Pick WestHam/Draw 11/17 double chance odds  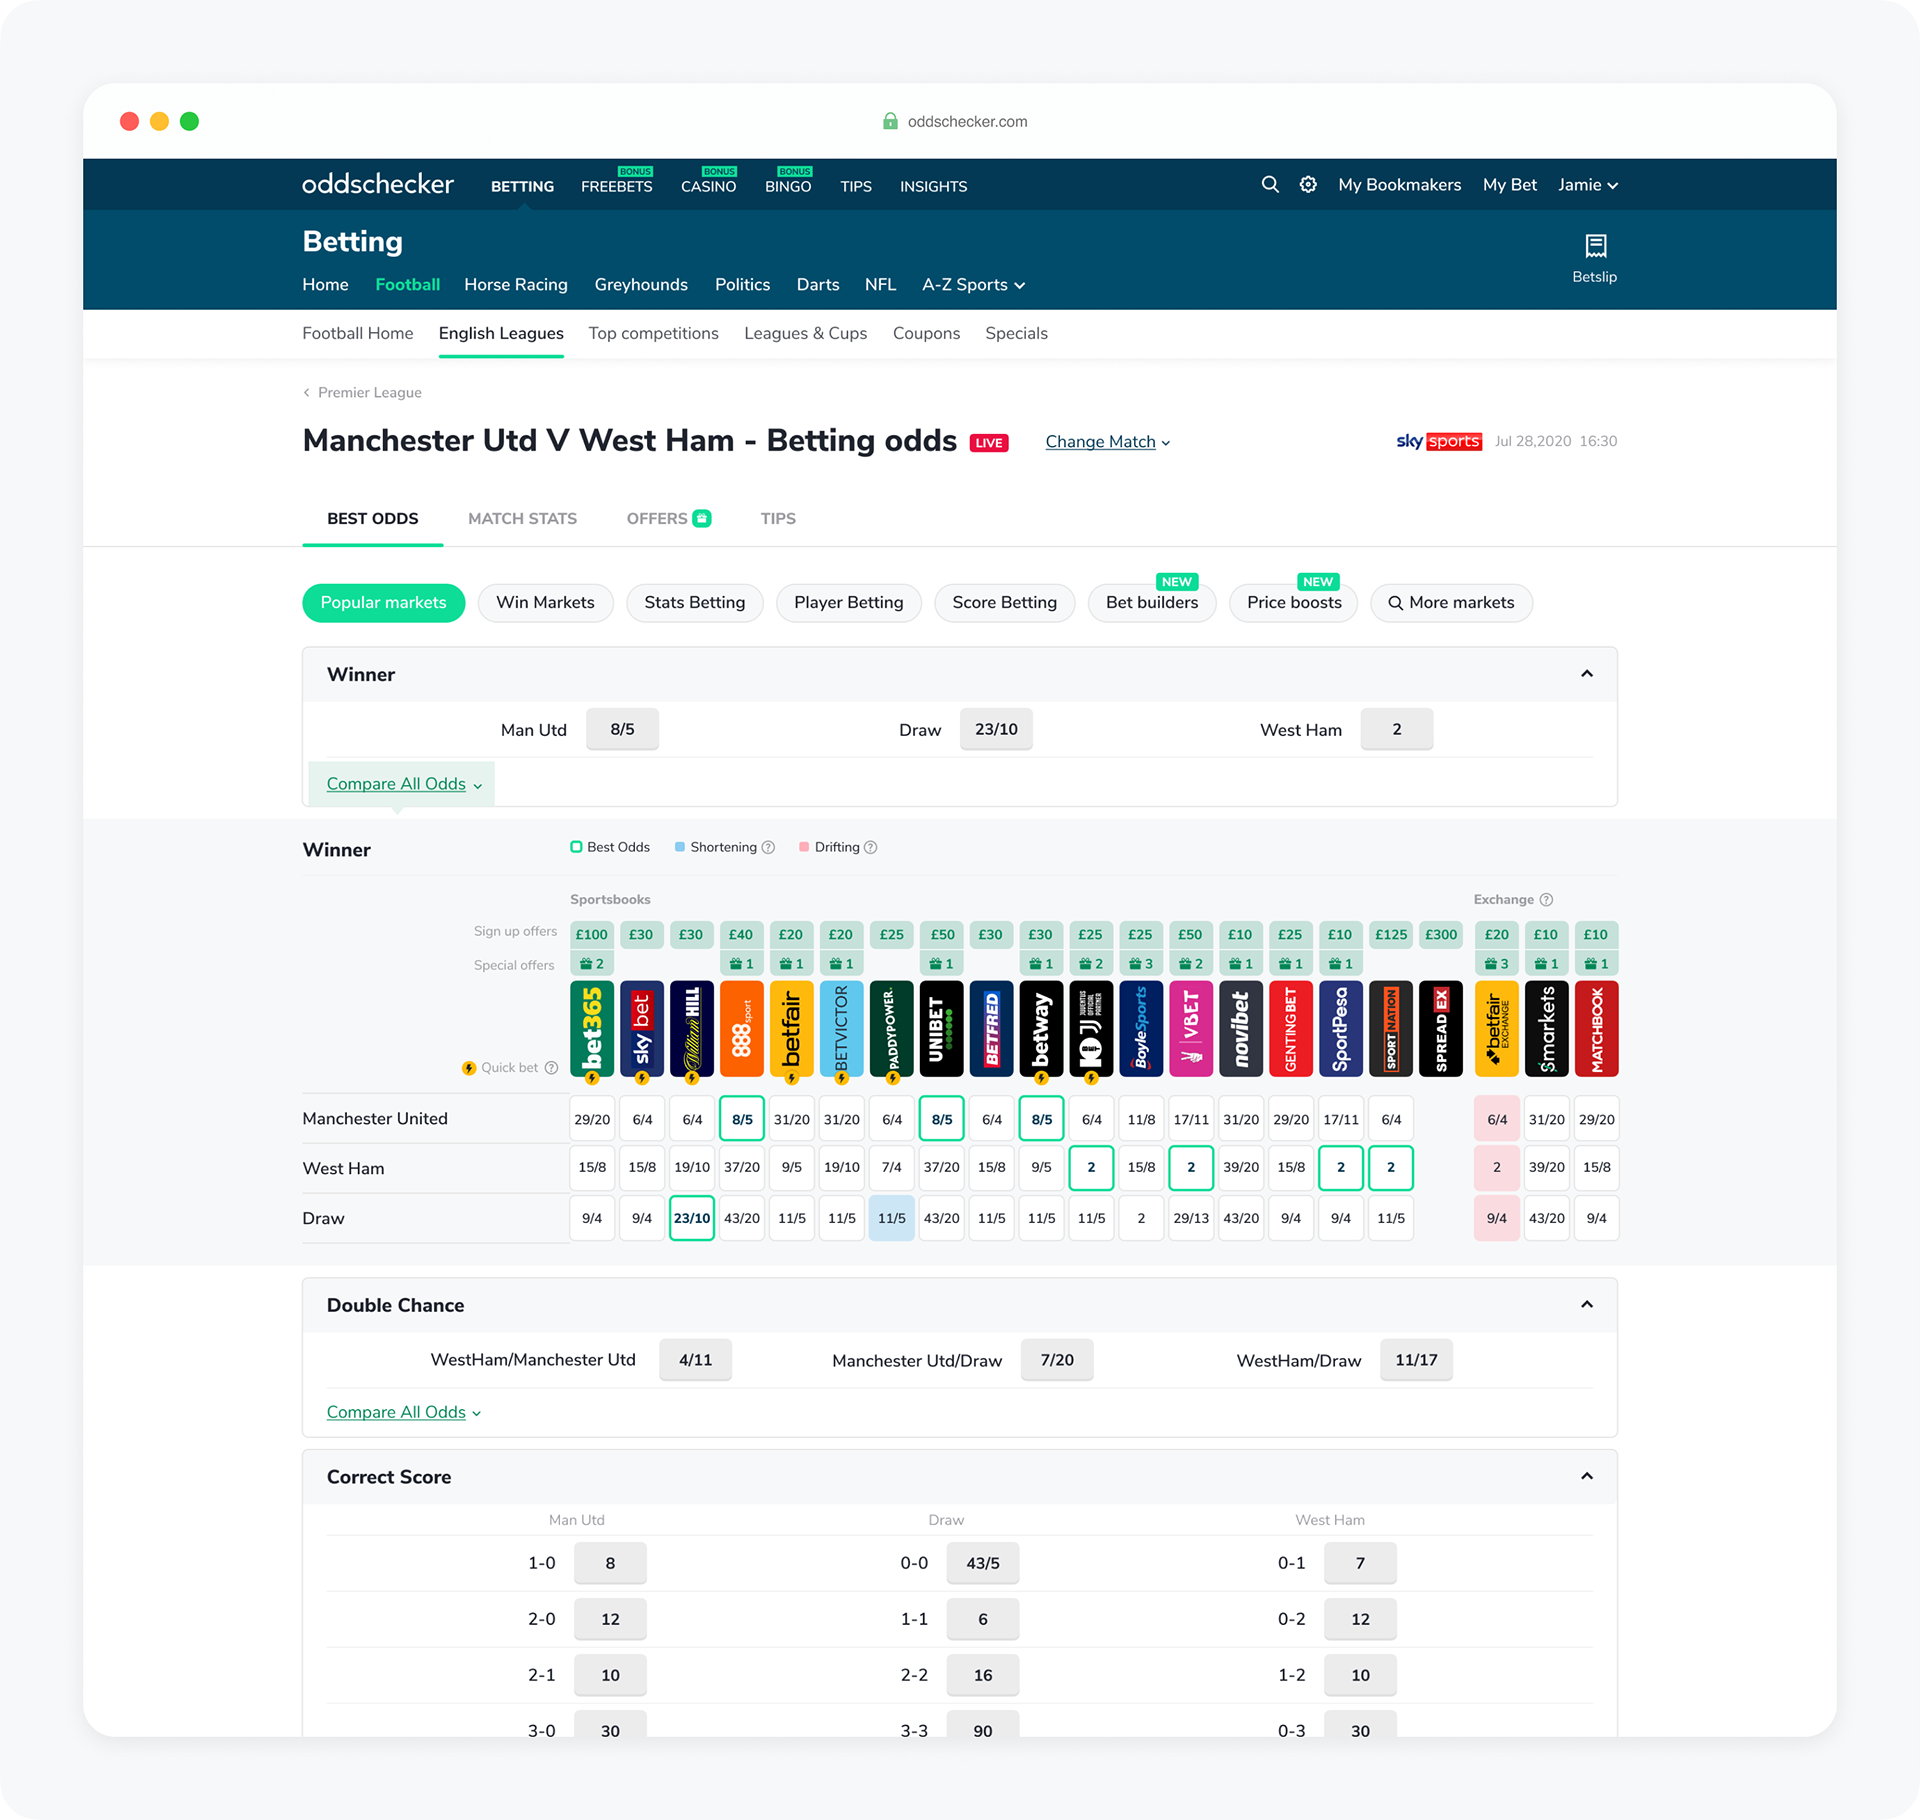tap(1416, 1360)
